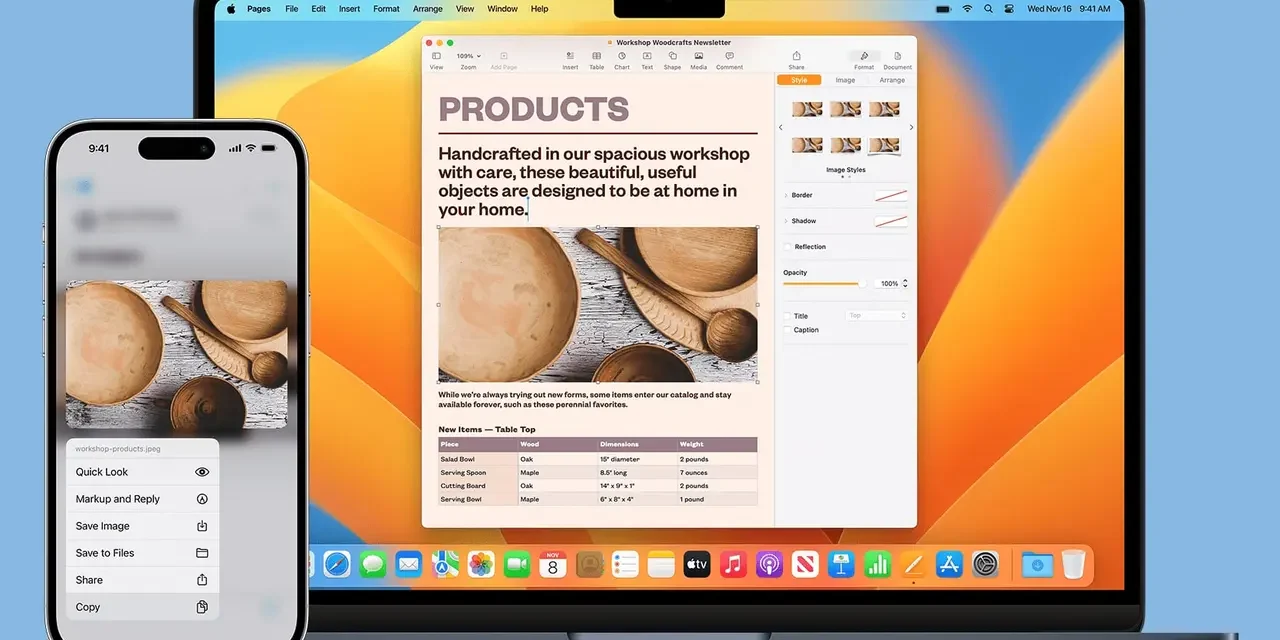Open Safari from the Dock
Screen dimensions: 1280x640
[337, 564]
